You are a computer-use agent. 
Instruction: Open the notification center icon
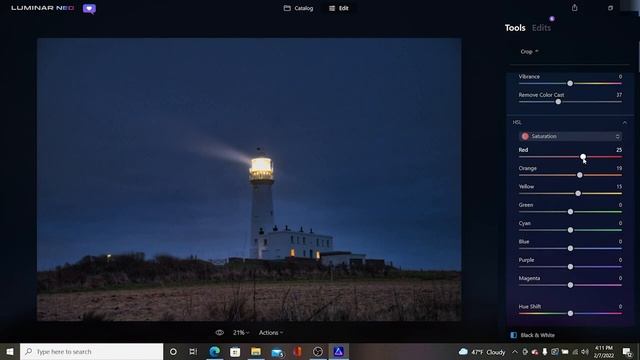(x=627, y=351)
